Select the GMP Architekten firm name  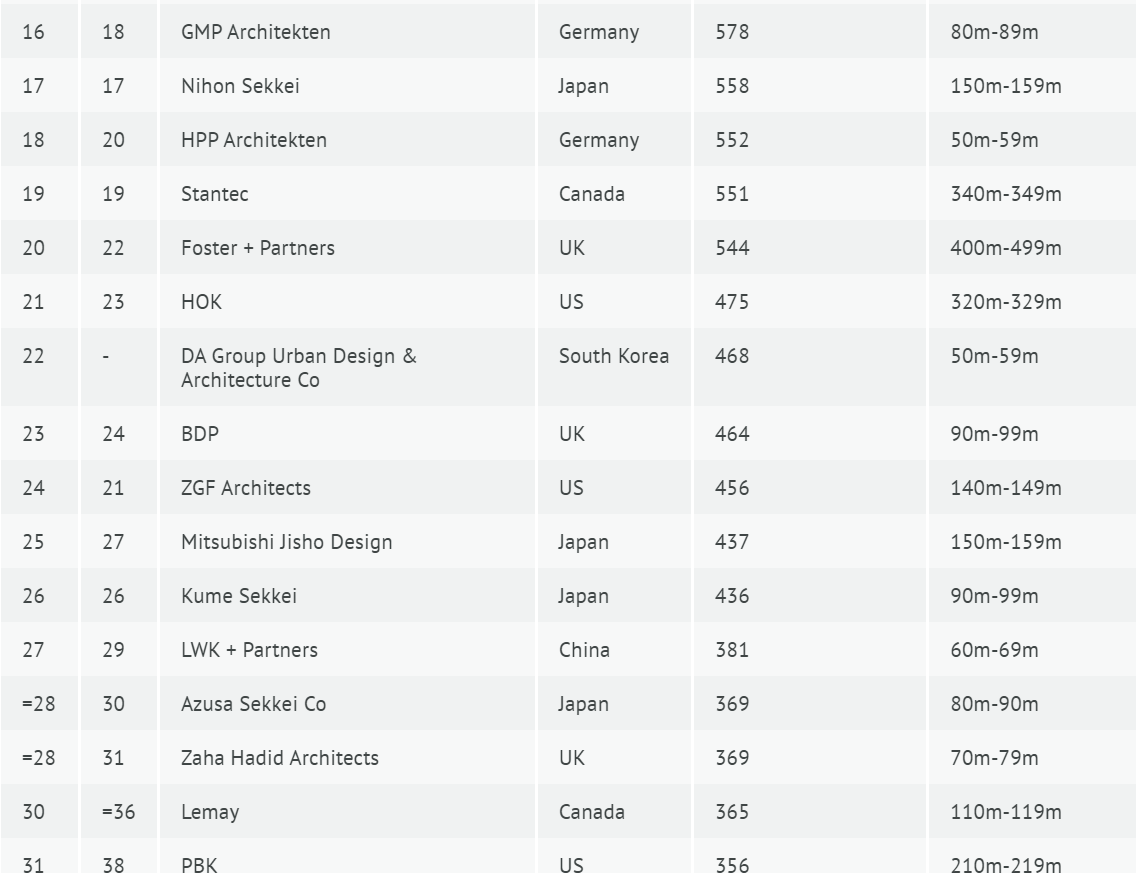pyautogui.click(x=256, y=32)
